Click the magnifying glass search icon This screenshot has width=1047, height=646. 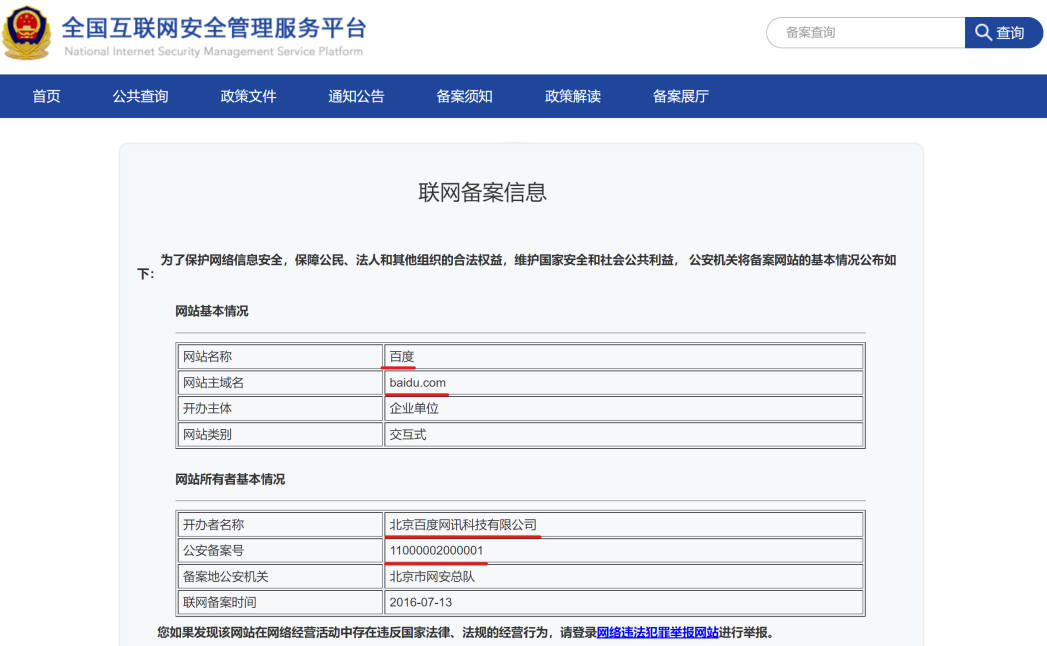[x=983, y=32]
